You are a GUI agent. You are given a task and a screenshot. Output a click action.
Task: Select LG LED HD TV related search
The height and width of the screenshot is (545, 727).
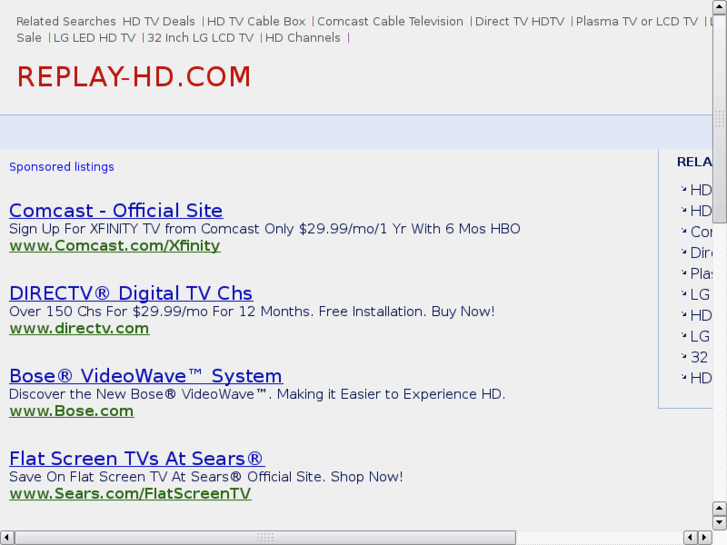(x=94, y=38)
